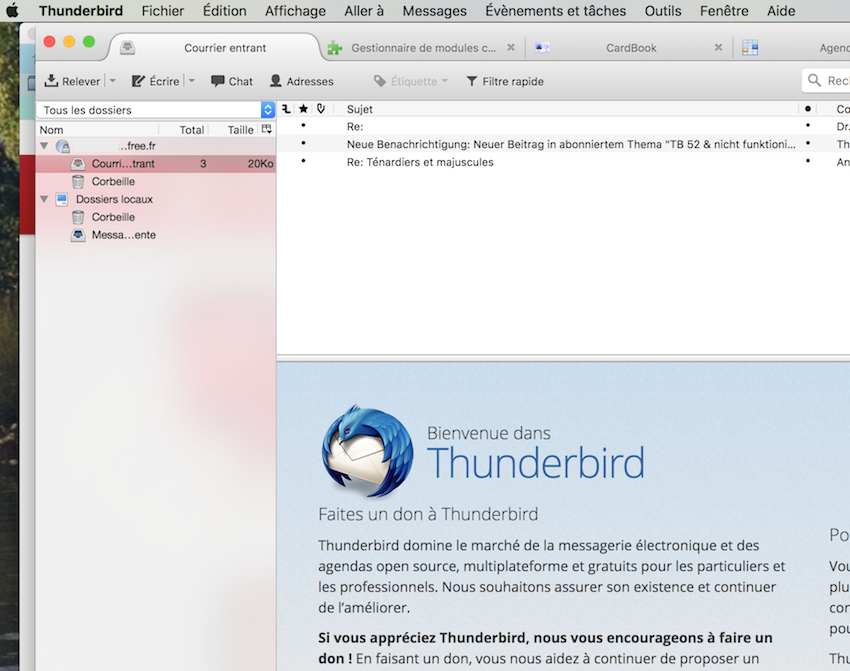Close the CardBook tab
This screenshot has width=850, height=671.
(x=718, y=48)
